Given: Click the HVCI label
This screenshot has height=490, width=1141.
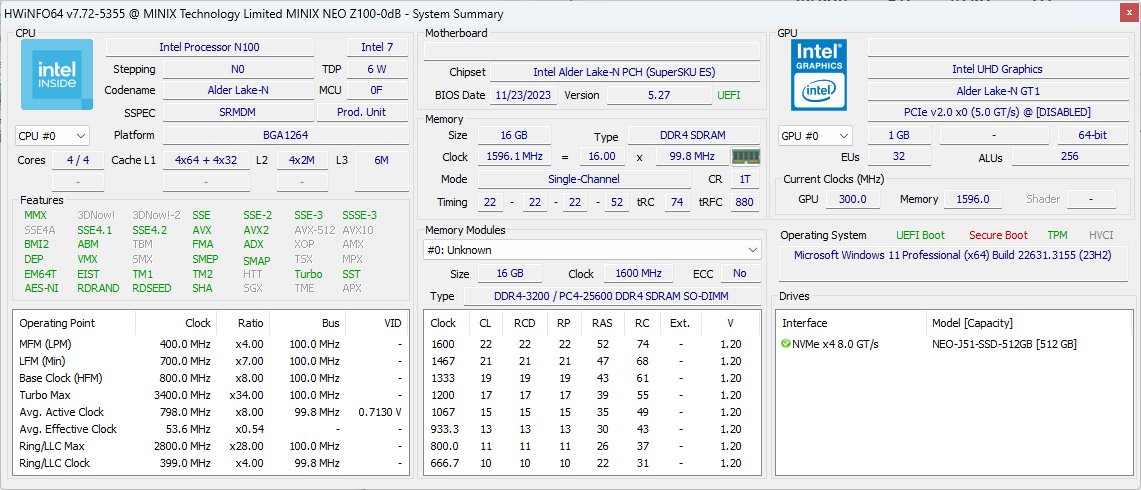Looking at the screenshot, I should coord(1102,235).
